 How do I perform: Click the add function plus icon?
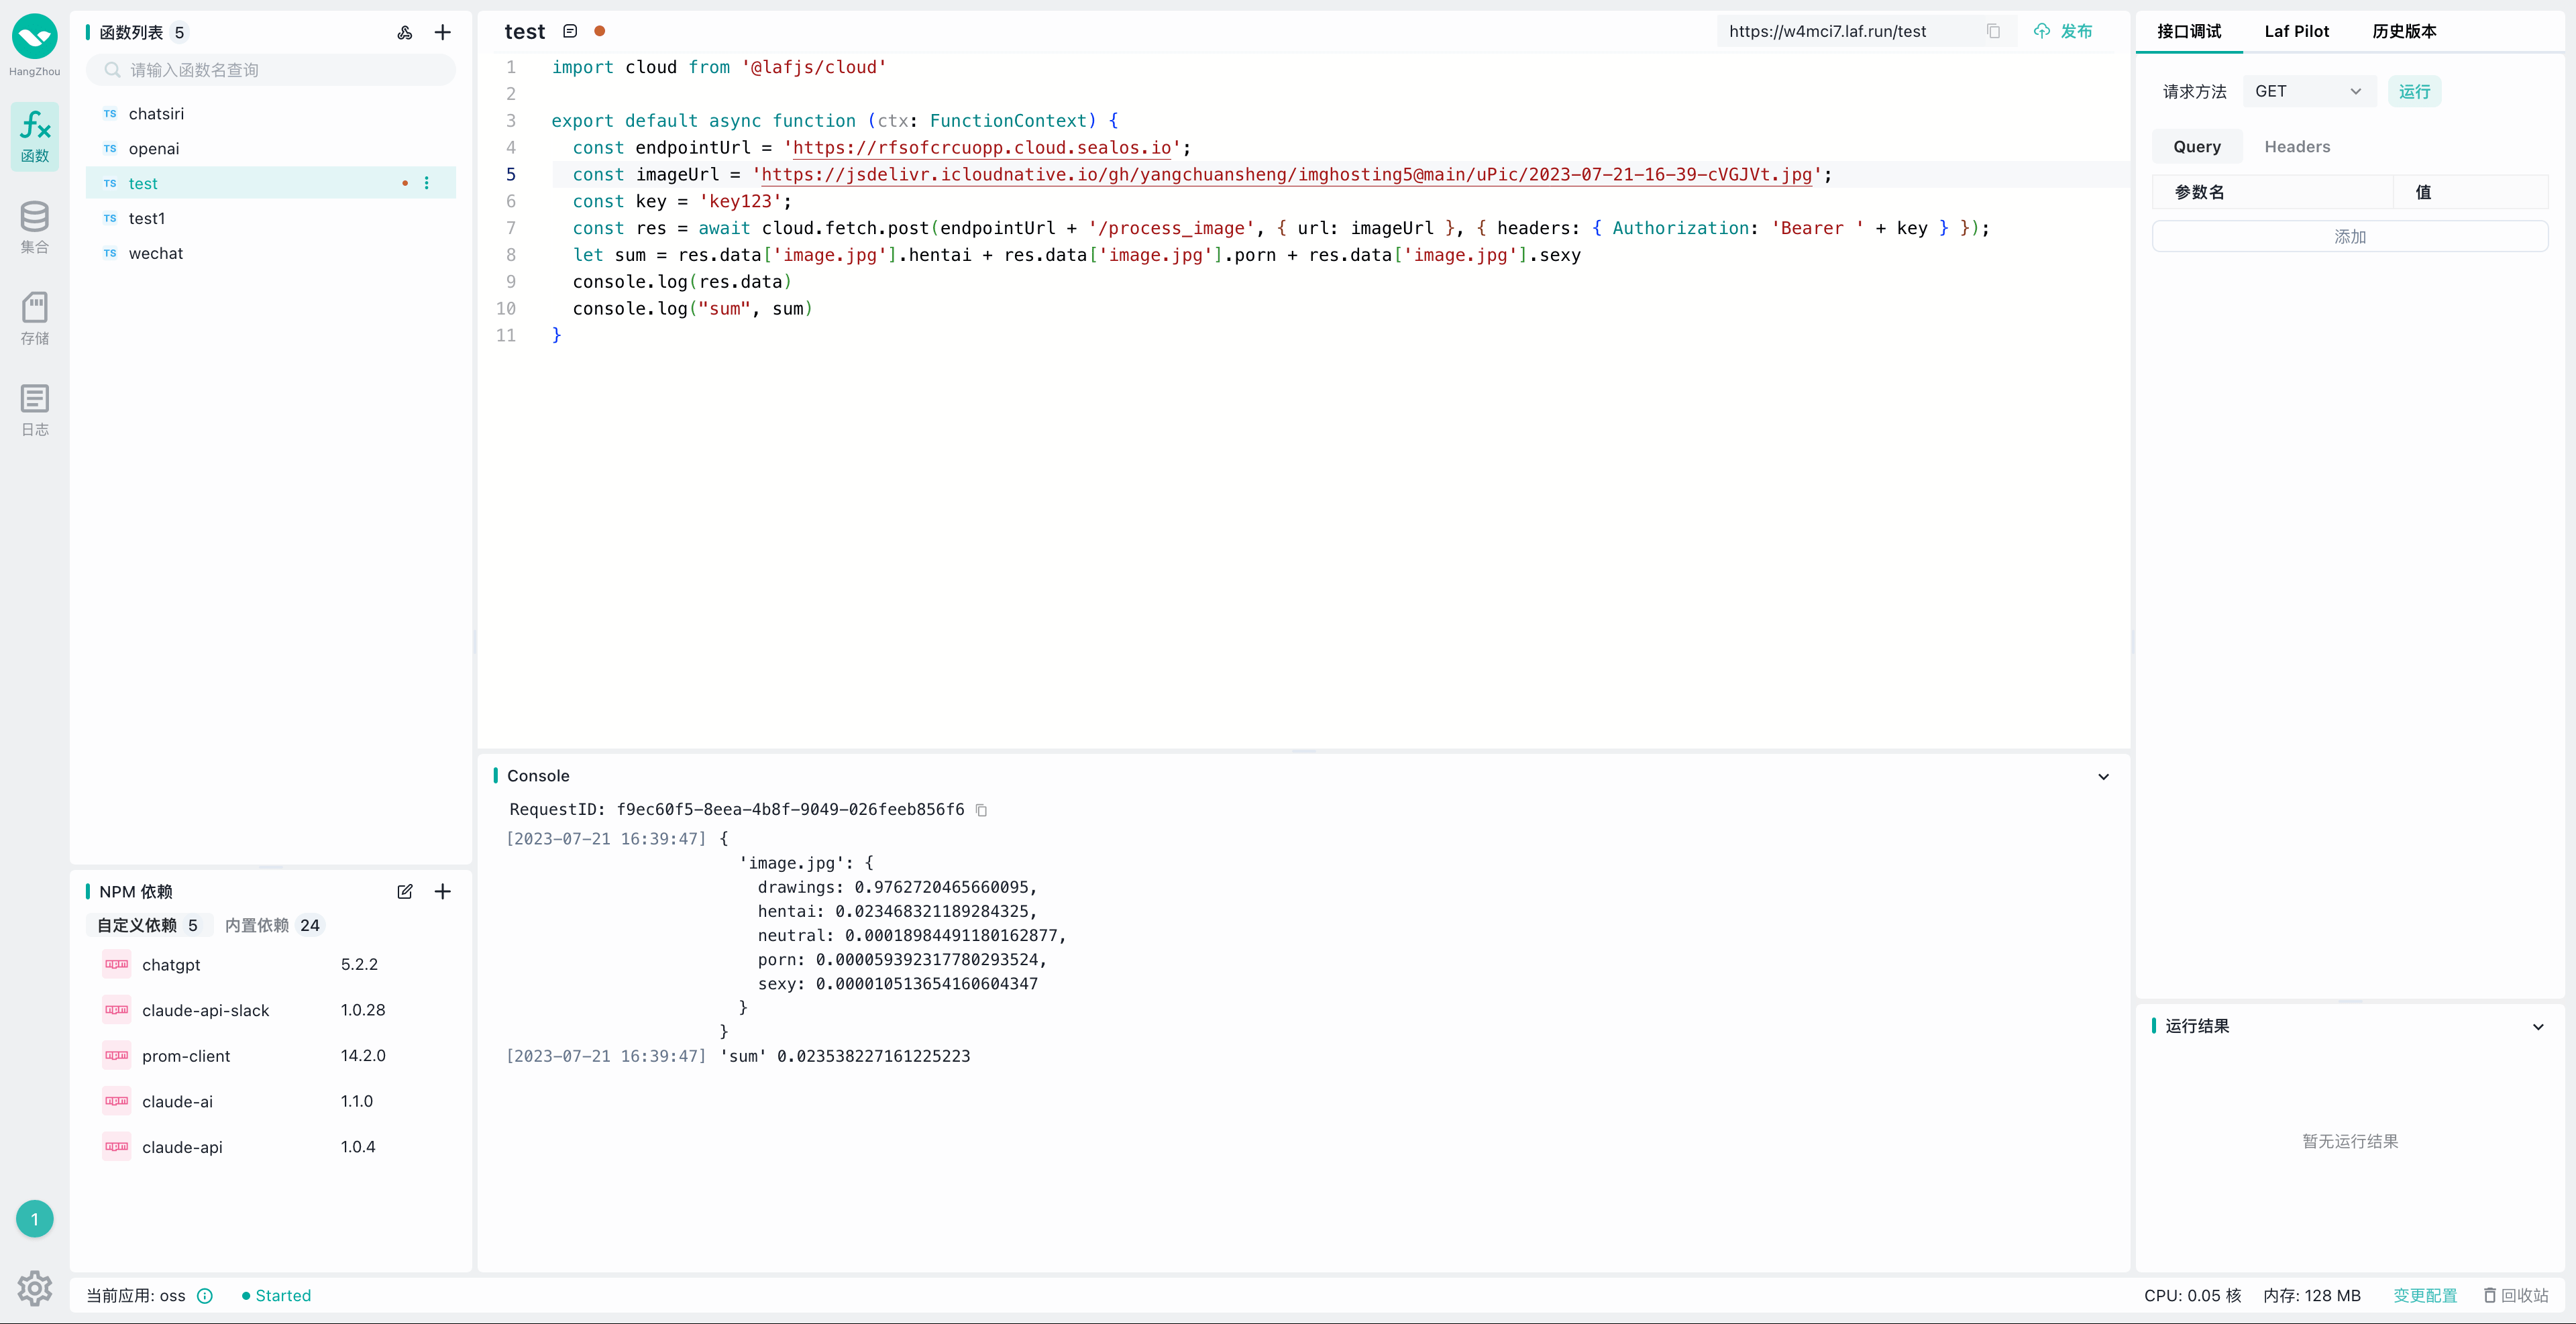coord(442,32)
